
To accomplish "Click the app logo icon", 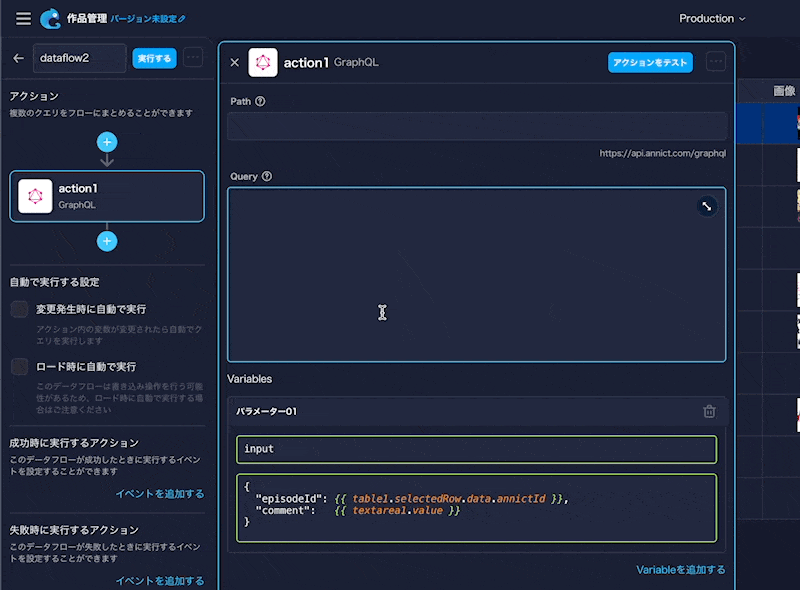I will [x=50, y=19].
